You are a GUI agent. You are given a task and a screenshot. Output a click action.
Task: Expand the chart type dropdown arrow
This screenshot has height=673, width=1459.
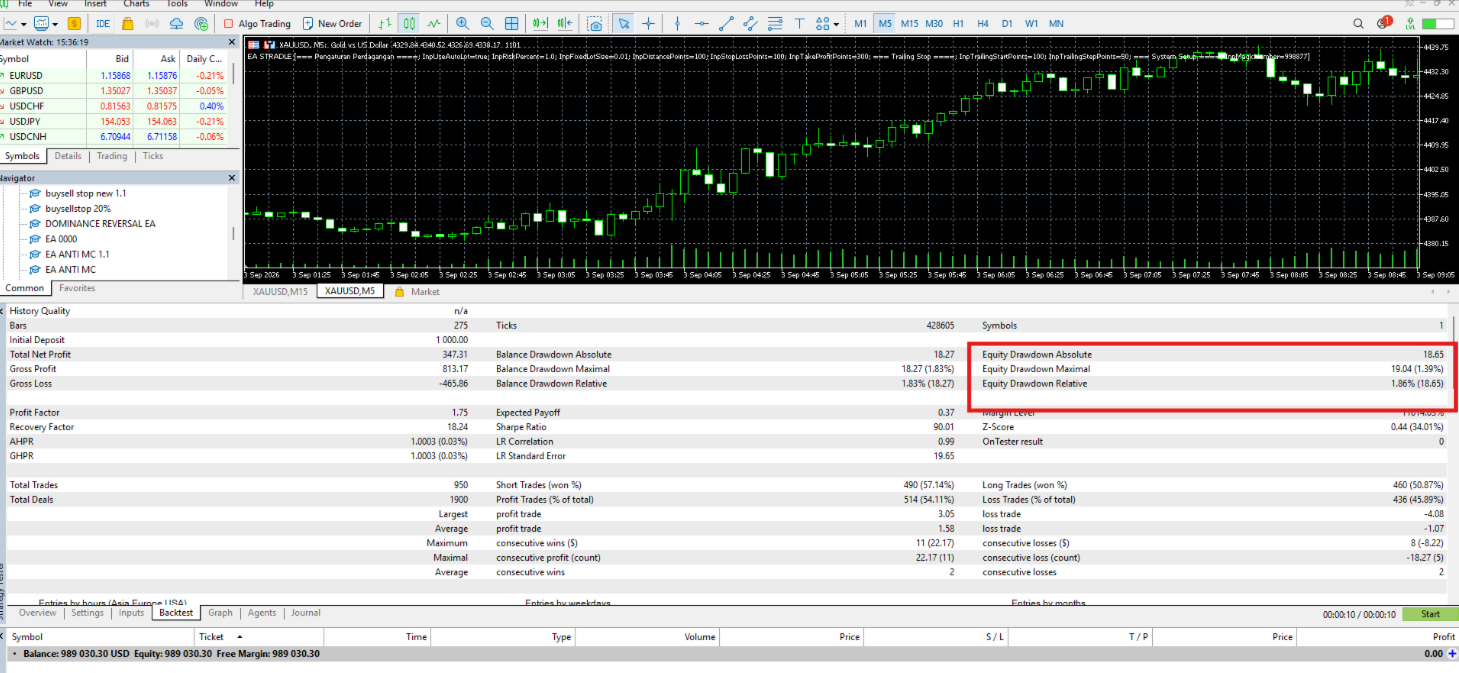[x=23, y=24]
